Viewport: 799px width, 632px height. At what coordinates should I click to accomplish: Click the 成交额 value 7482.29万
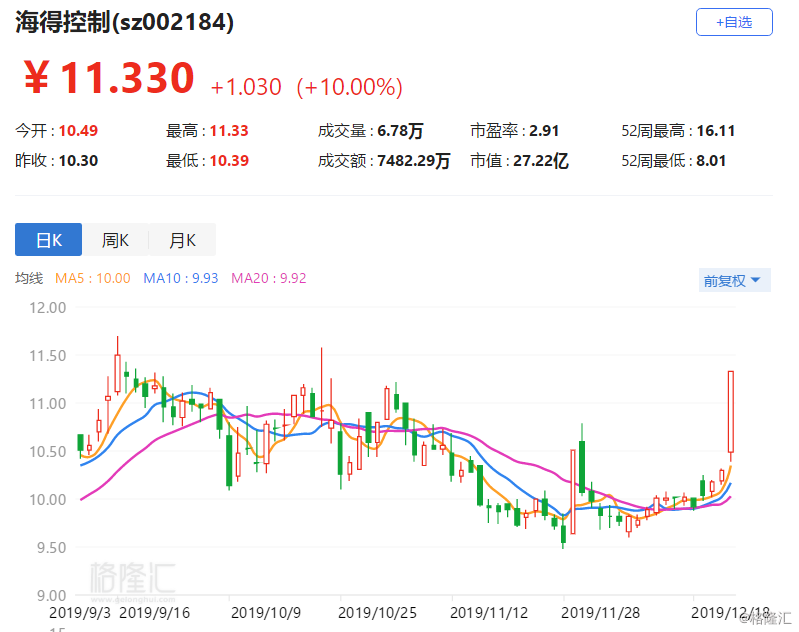(x=414, y=161)
